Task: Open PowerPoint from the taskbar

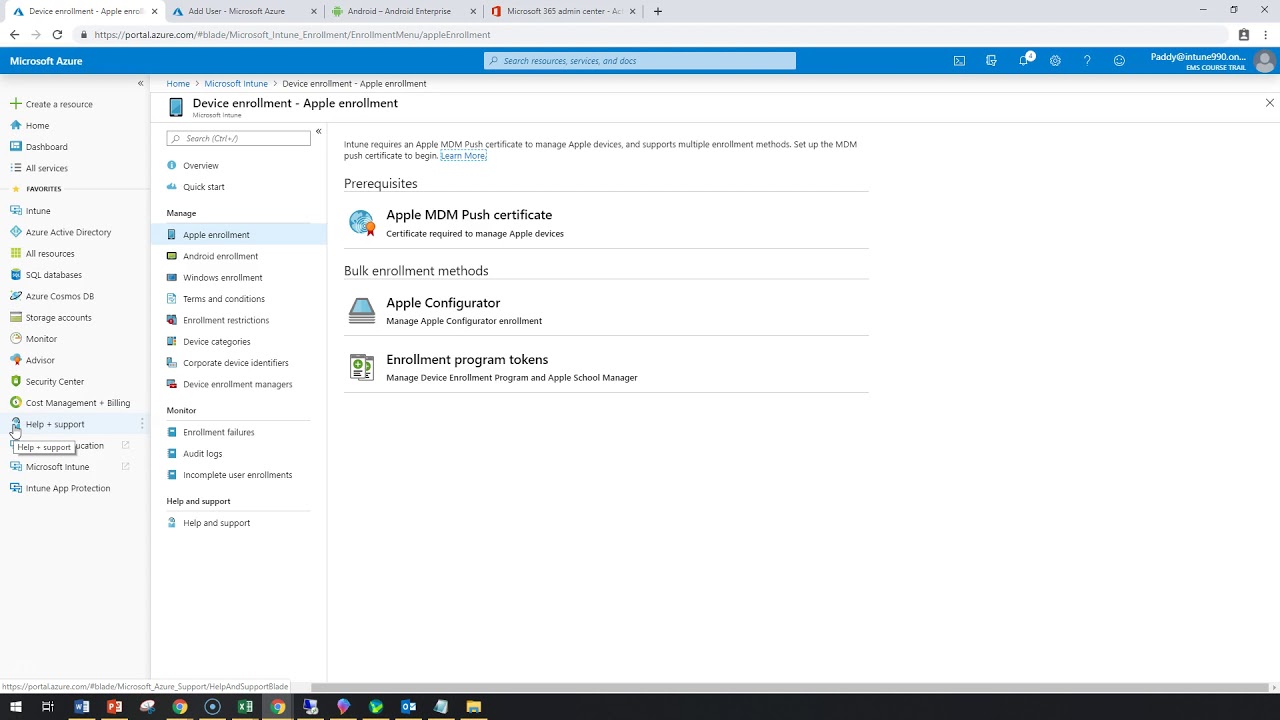Action: pos(114,707)
